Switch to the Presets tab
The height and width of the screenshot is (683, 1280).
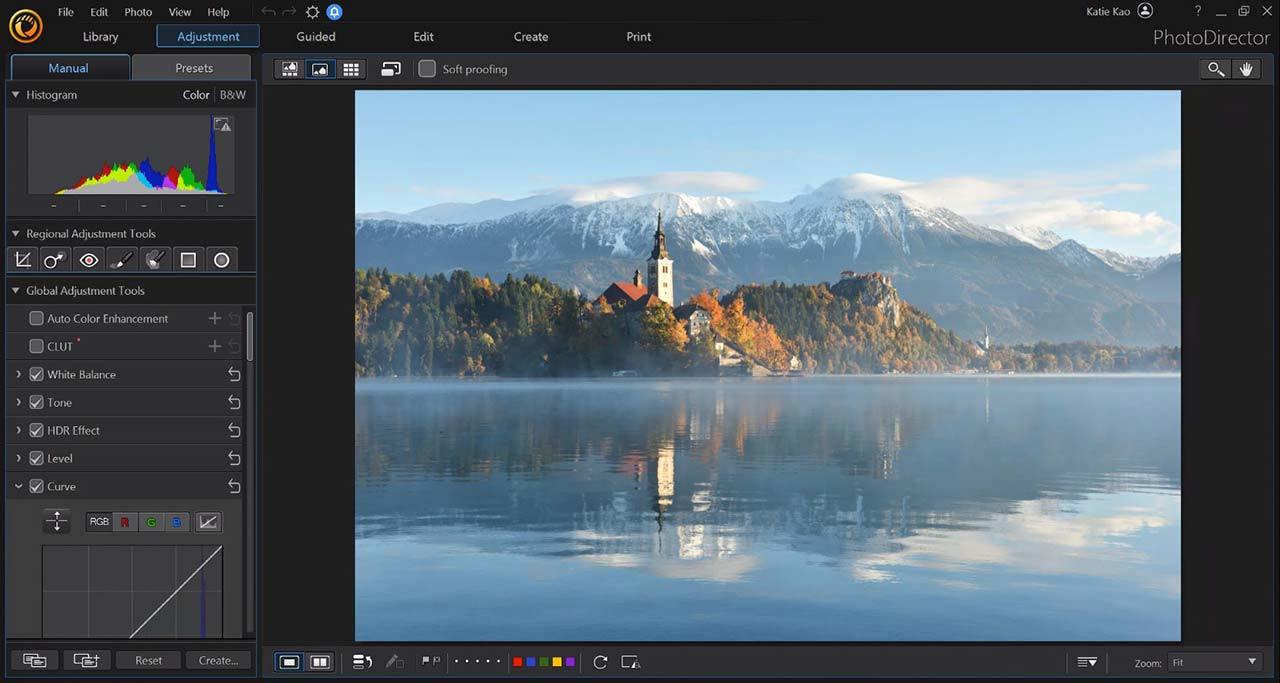[x=193, y=68]
